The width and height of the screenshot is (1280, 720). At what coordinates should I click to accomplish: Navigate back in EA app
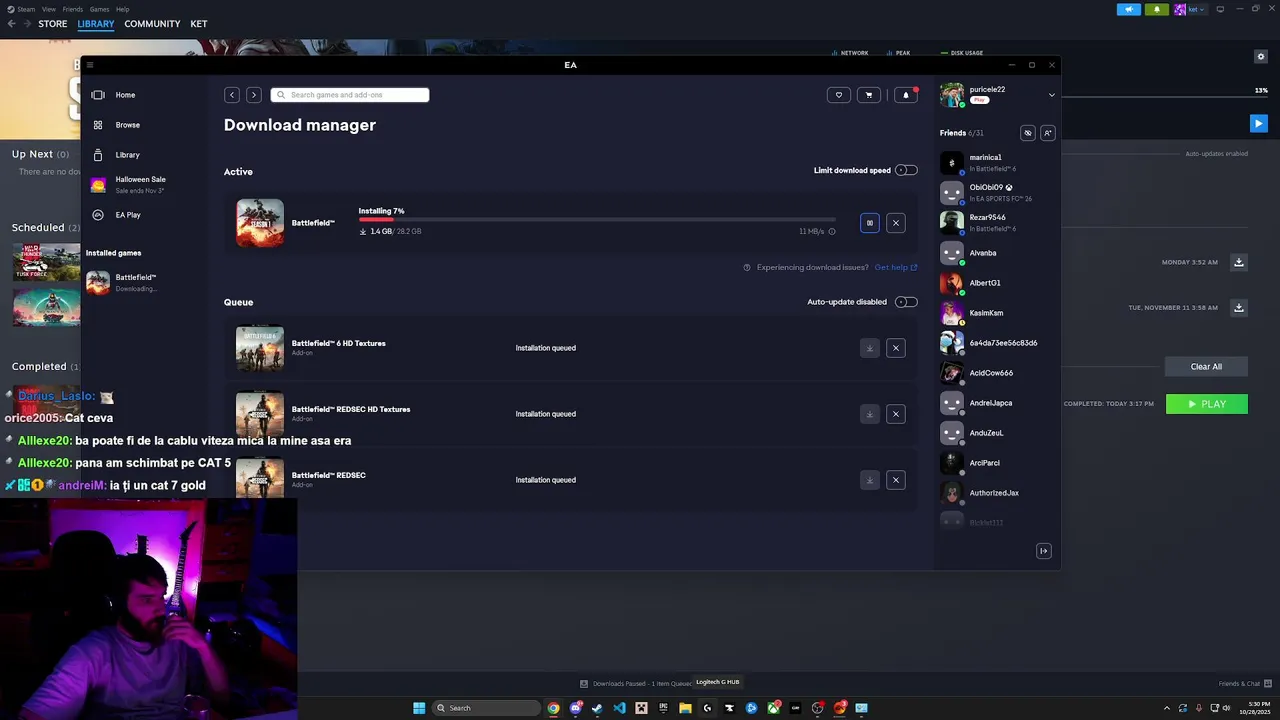(x=232, y=95)
